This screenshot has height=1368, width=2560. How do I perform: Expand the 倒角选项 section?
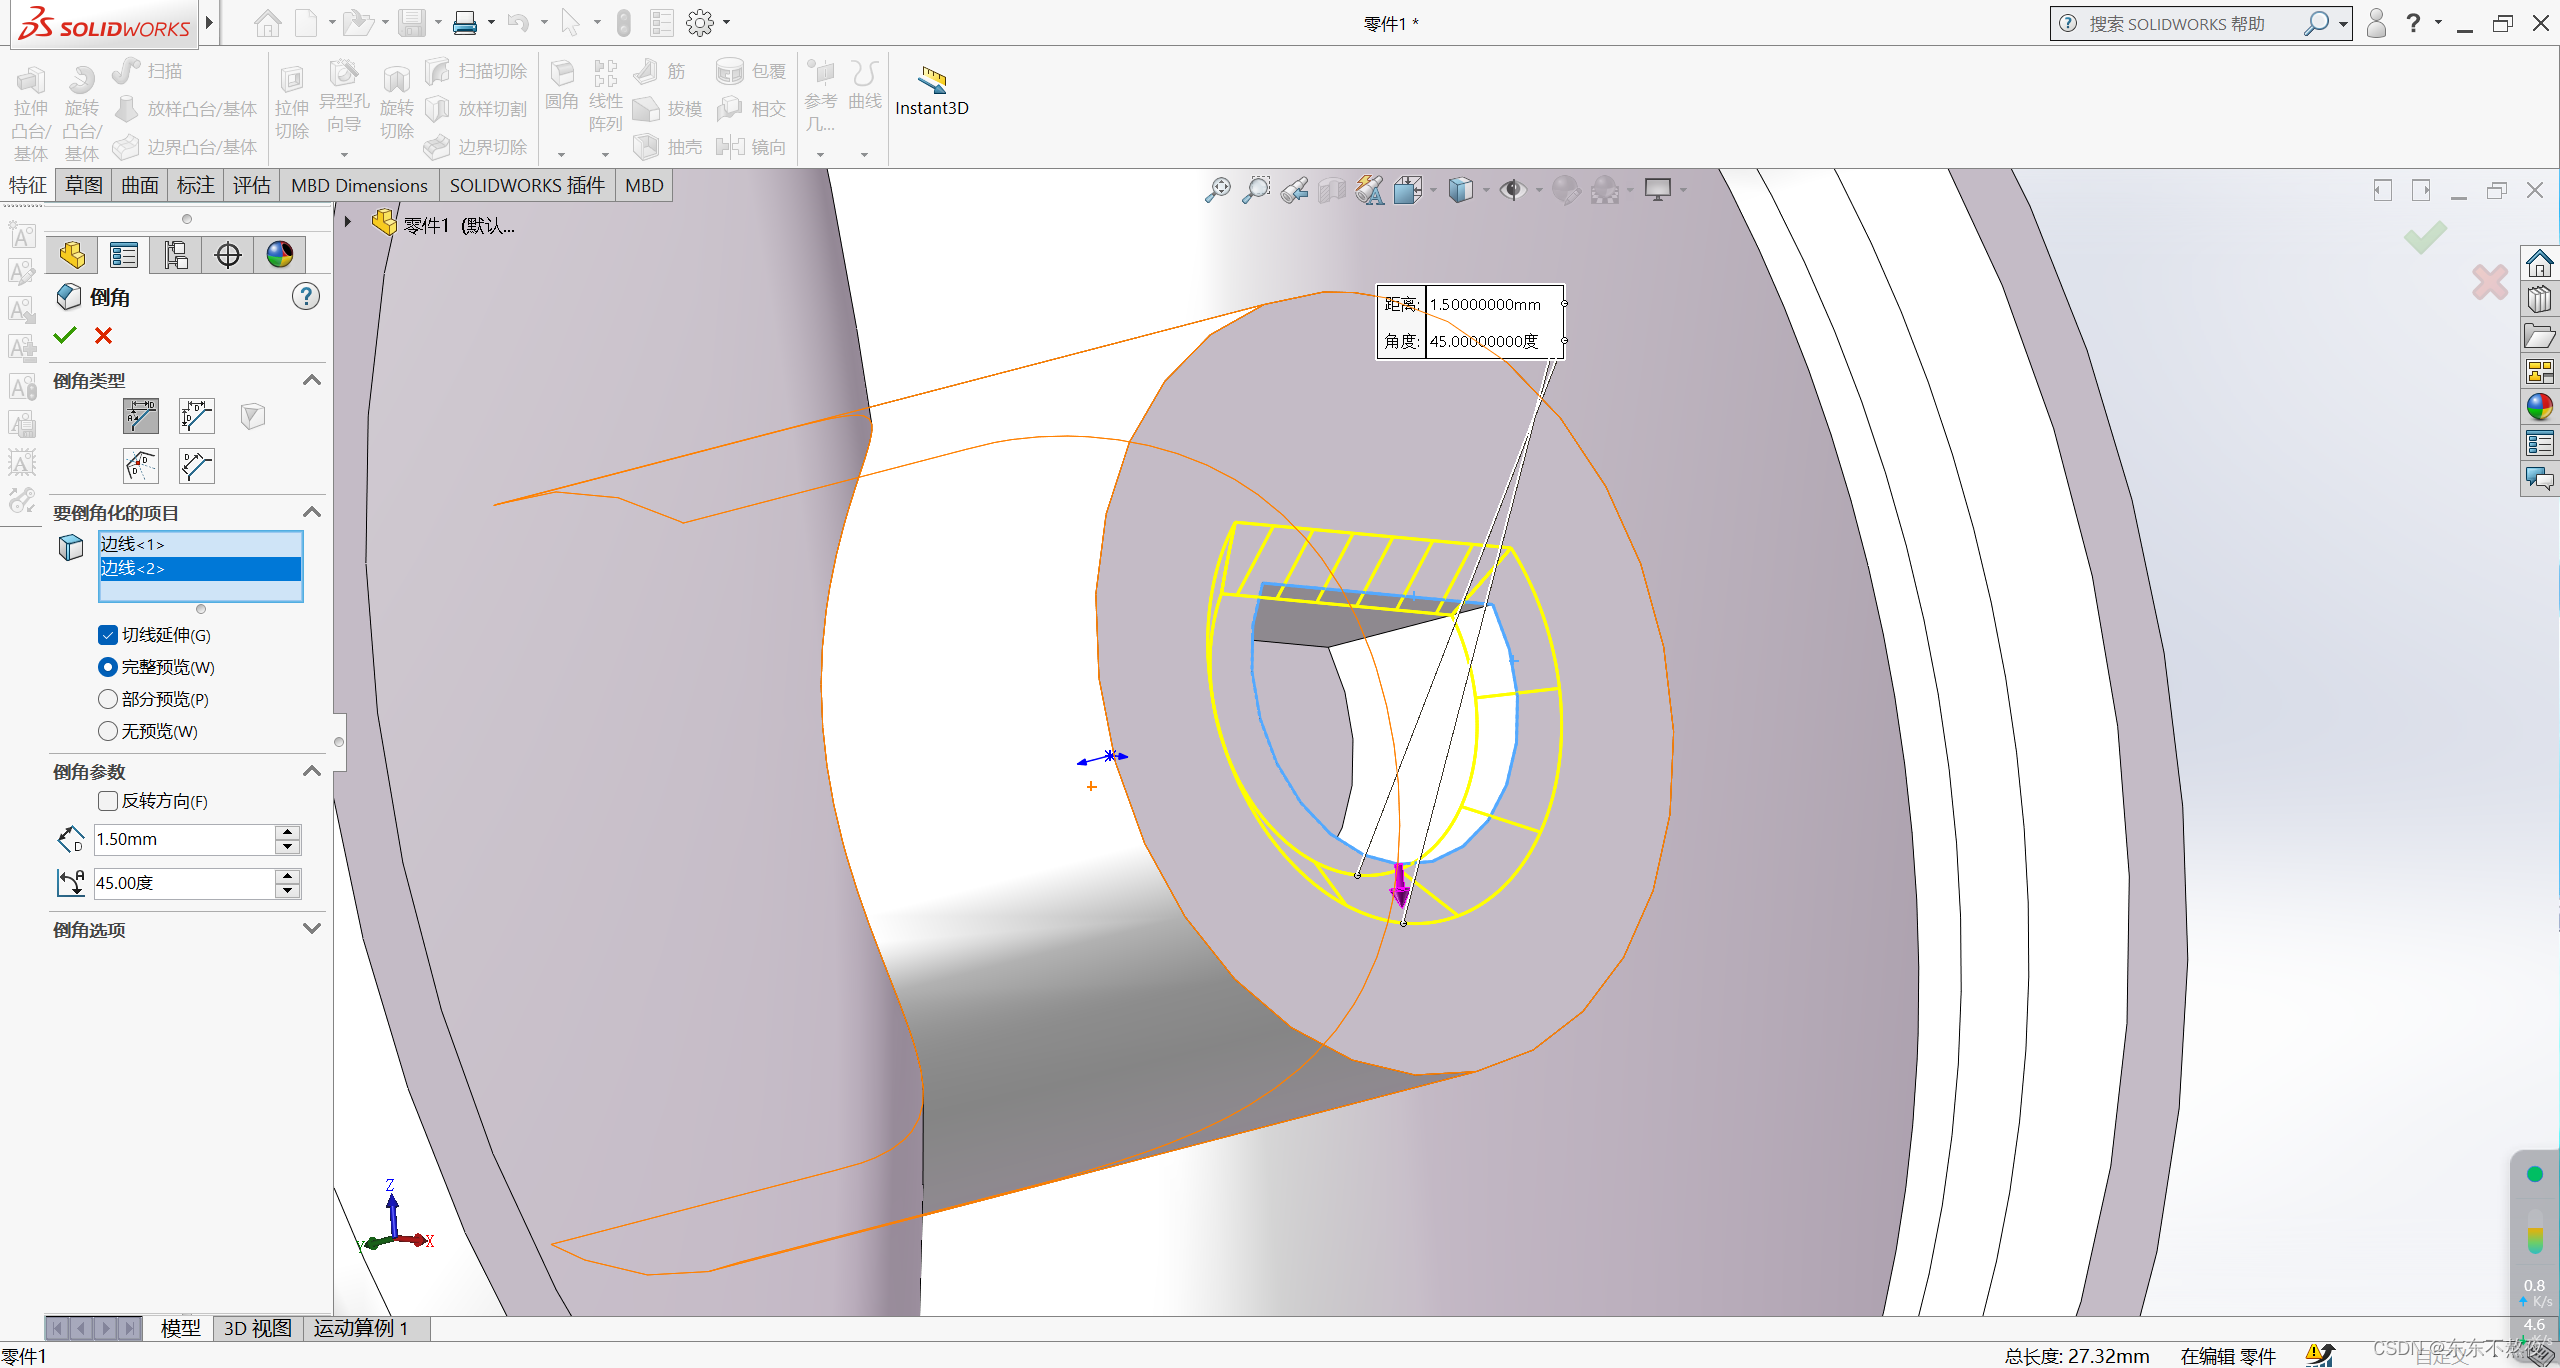pyautogui.click(x=312, y=928)
